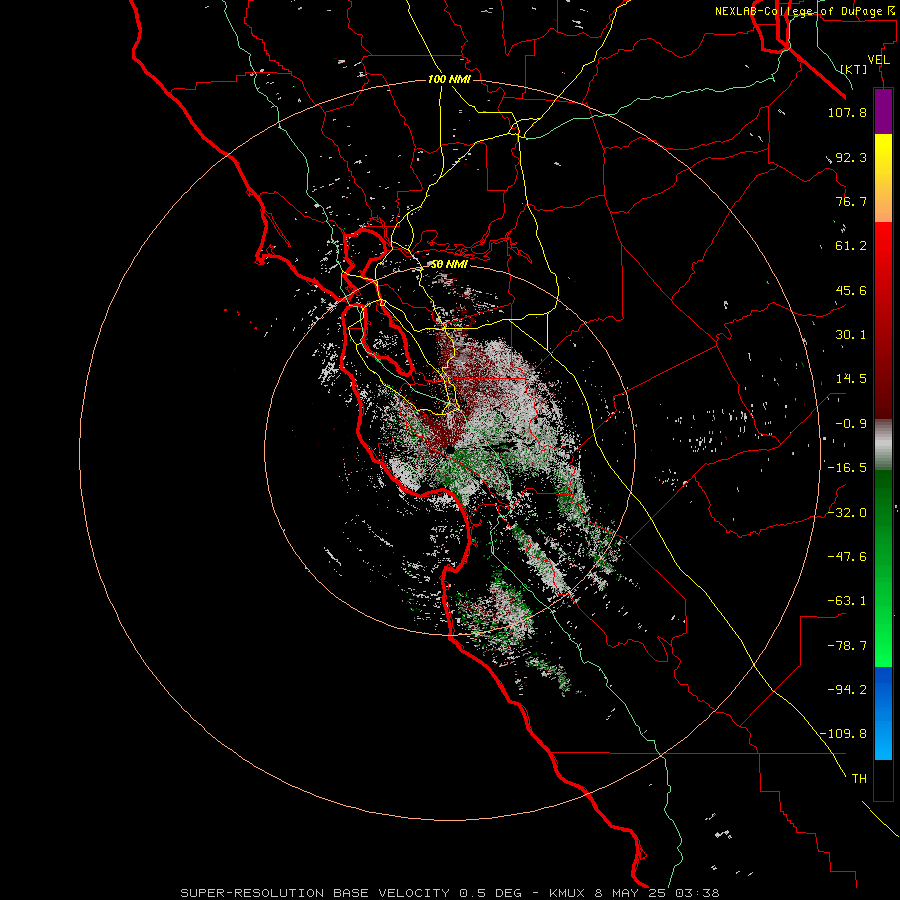Click the TH threshold label
The image size is (900, 900).
[859, 779]
